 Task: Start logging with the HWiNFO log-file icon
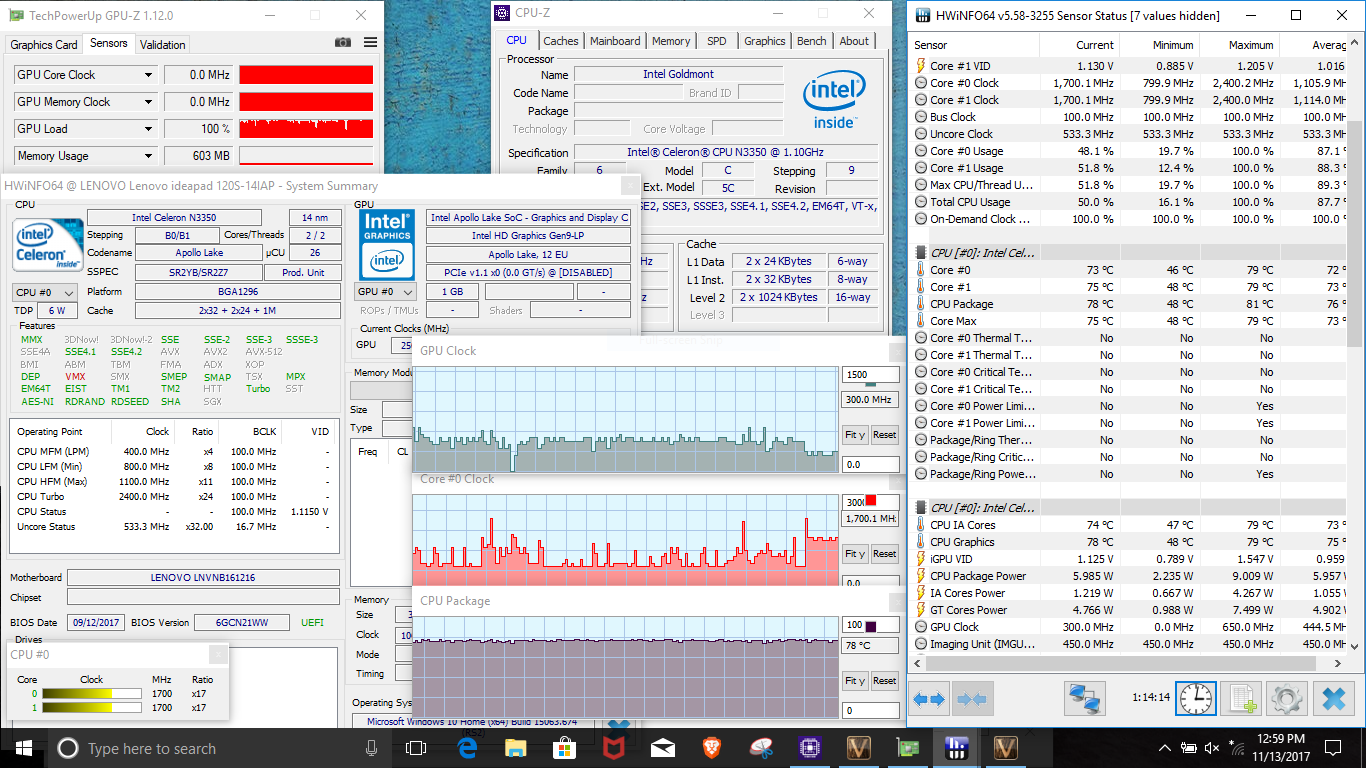click(x=1243, y=697)
